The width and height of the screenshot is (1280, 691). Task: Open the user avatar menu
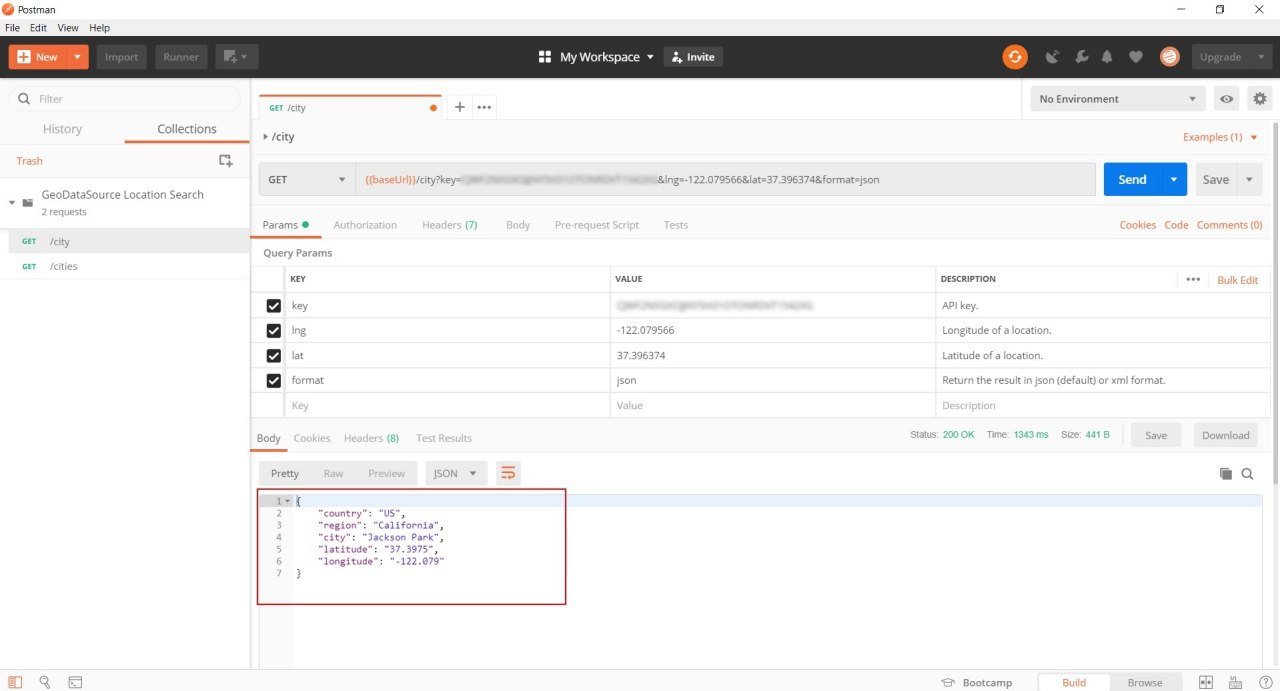point(1169,57)
